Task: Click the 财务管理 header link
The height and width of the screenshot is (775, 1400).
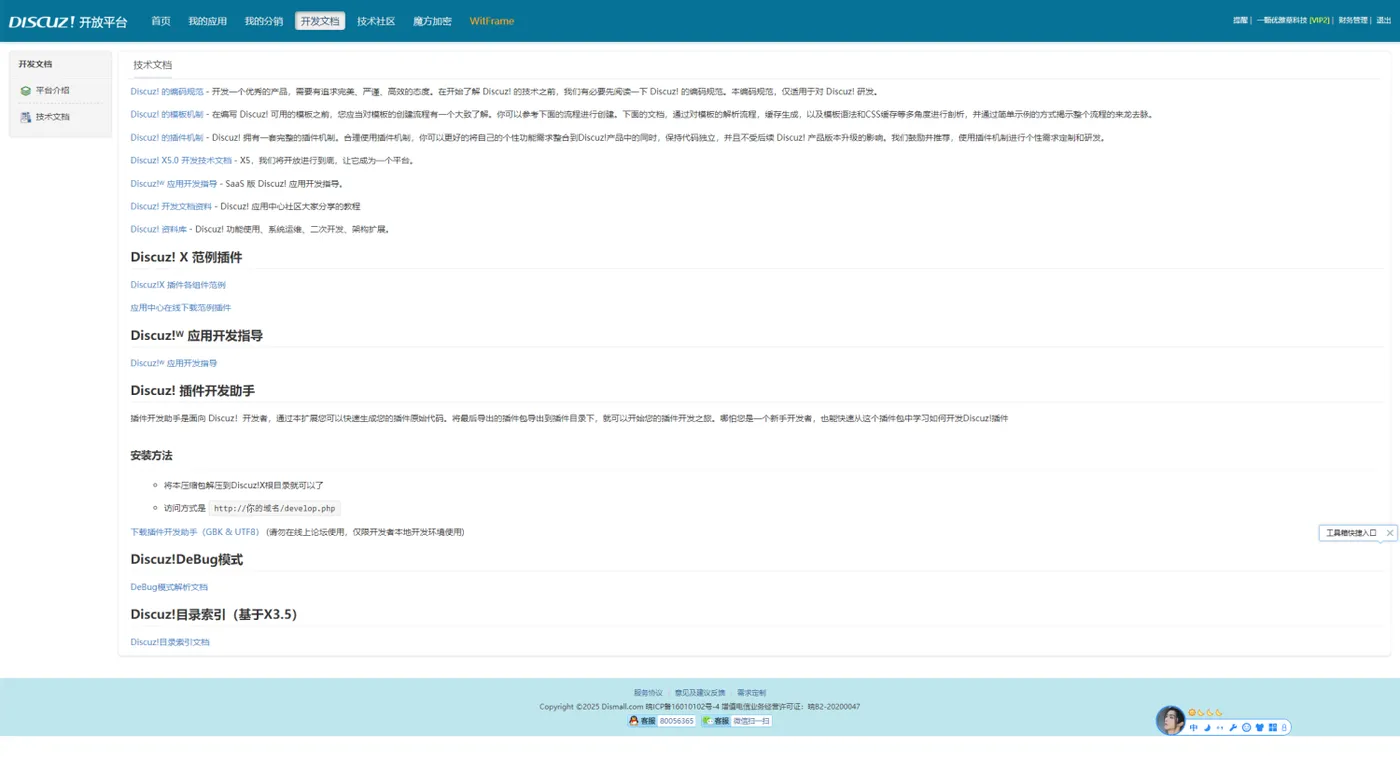Action: coord(1353,20)
